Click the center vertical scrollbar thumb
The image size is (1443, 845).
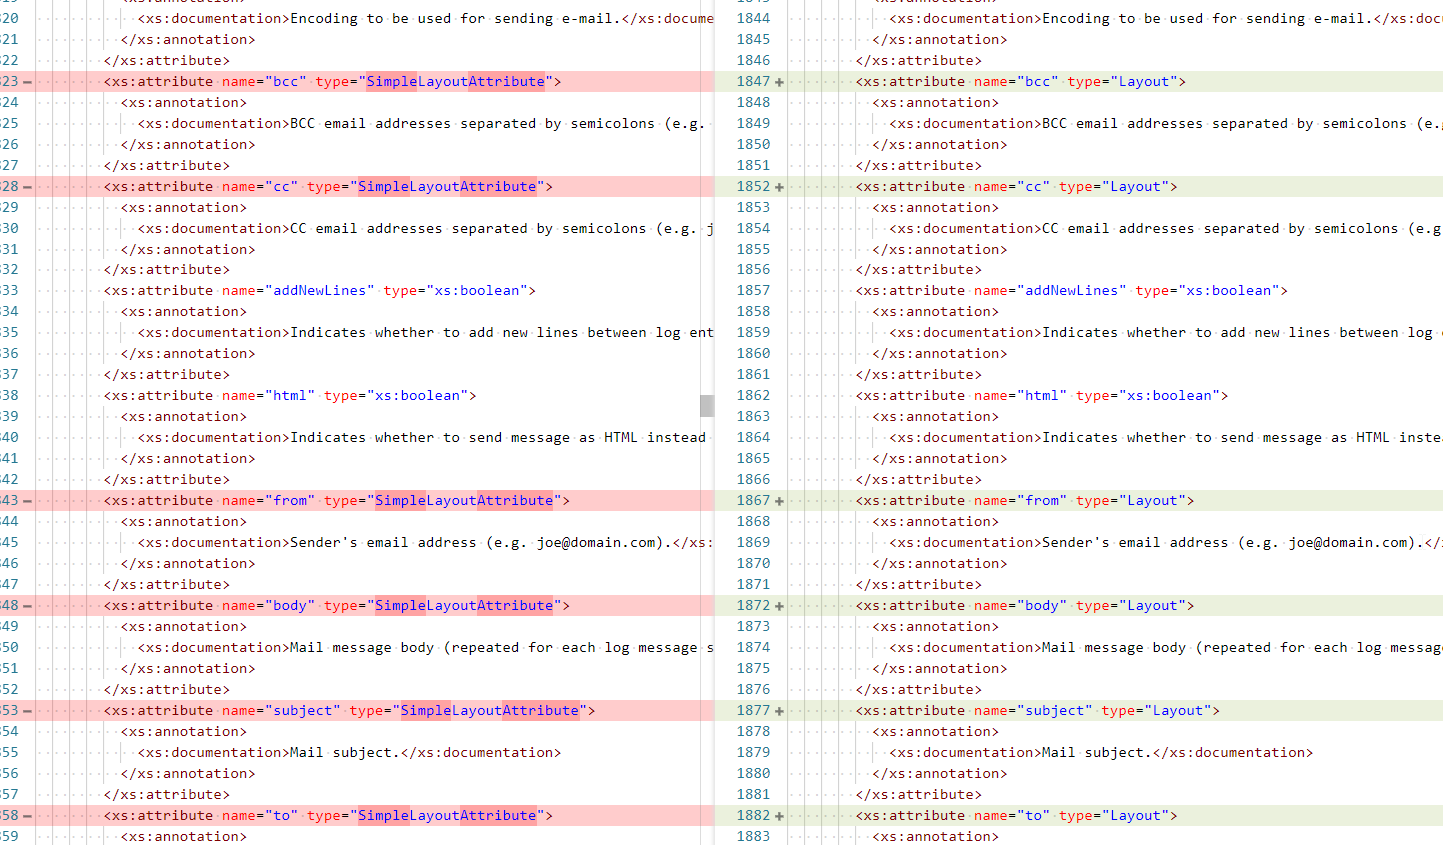[707, 405]
